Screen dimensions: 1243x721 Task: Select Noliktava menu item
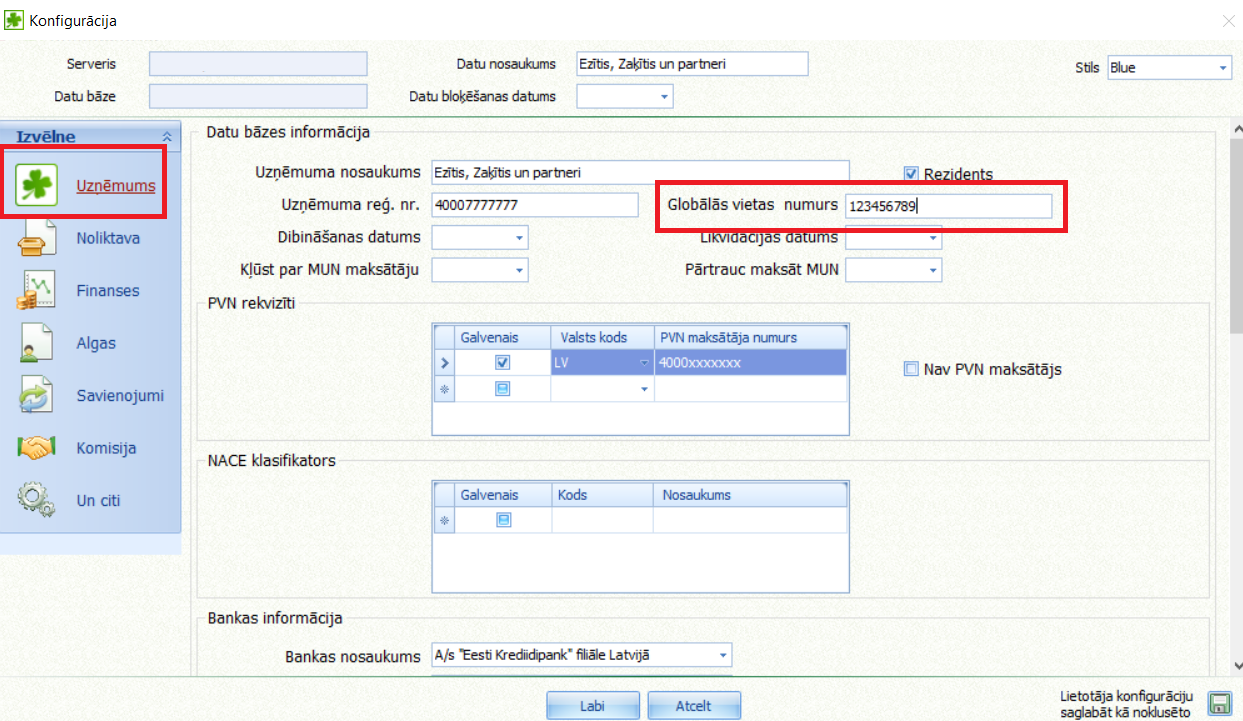(x=108, y=239)
